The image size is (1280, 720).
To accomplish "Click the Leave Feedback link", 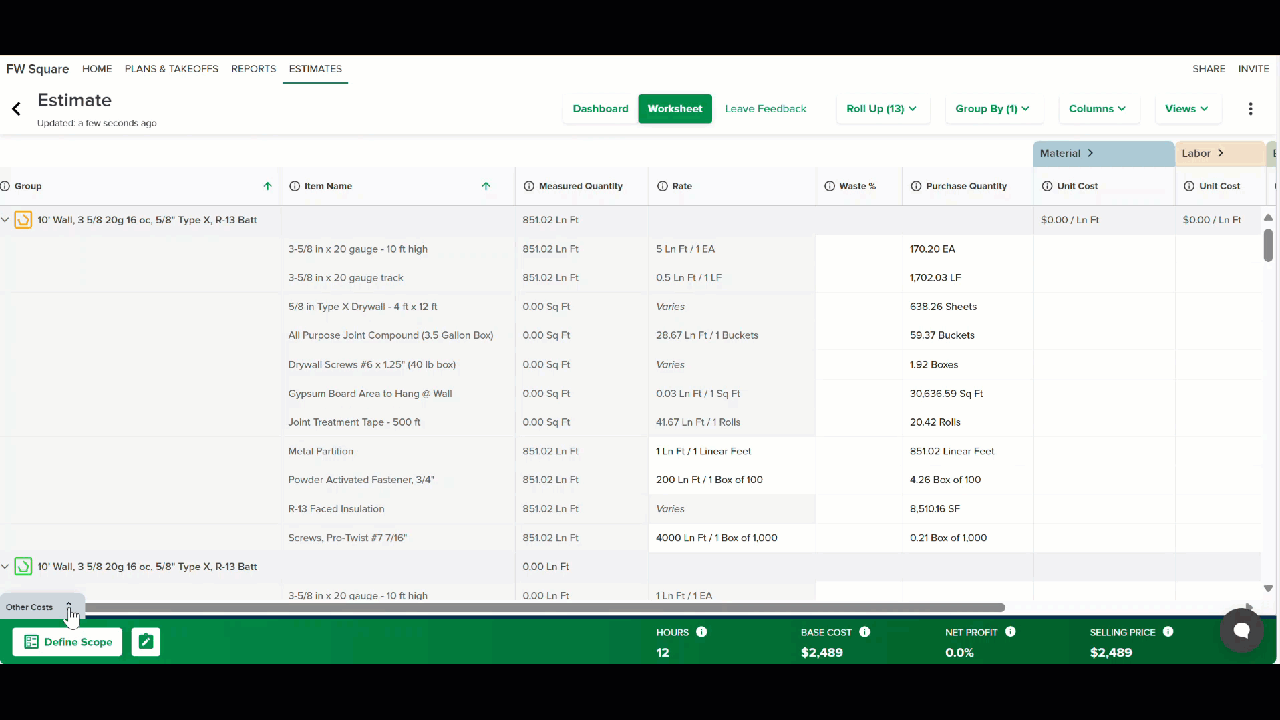I will pyautogui.click(x=765, y=108).
